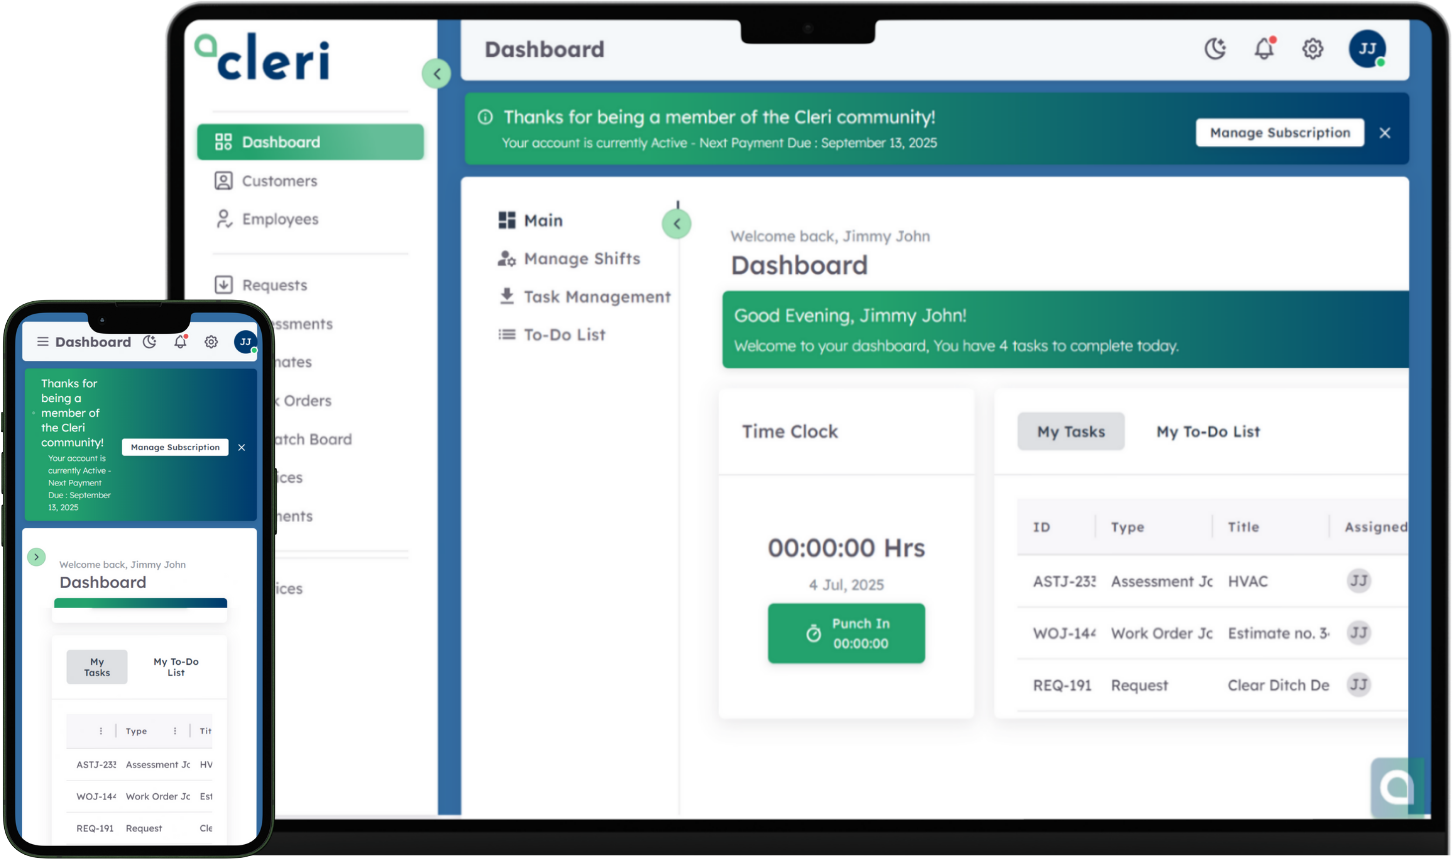
Task: Open notifications bell on laptop header
Action: (1265, 48)
